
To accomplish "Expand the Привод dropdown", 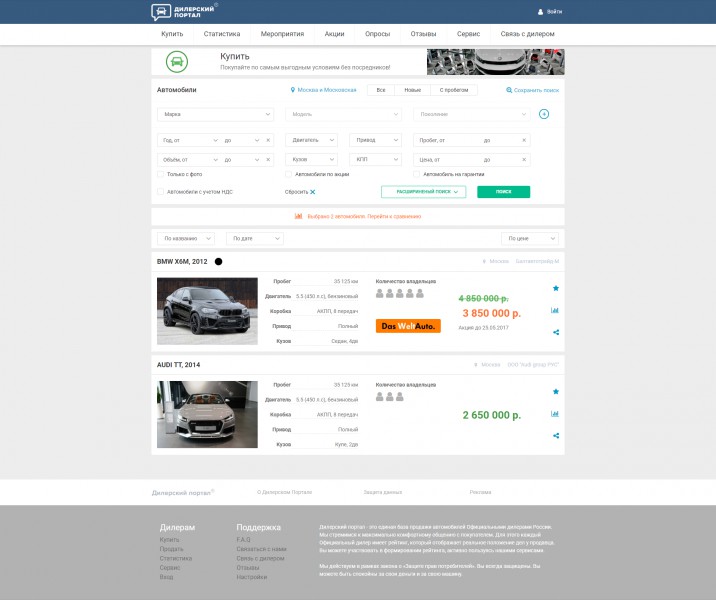I will (375, 140).
